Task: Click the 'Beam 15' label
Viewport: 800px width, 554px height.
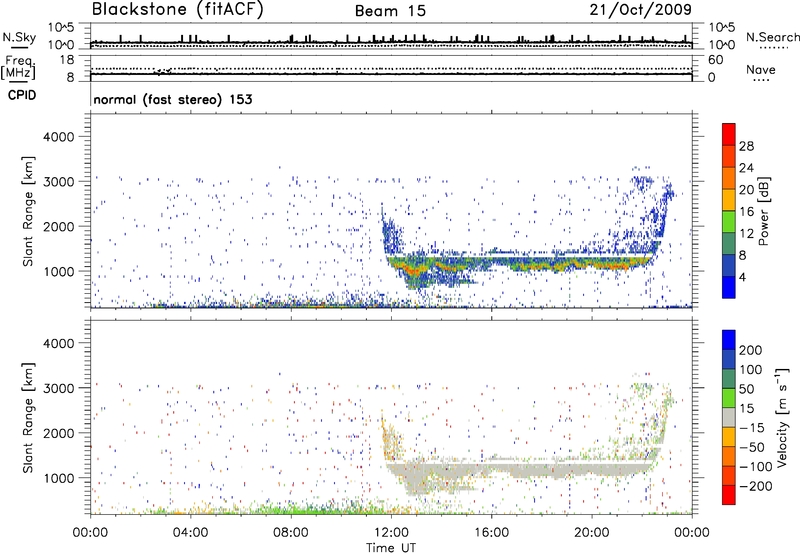Action: 390,11
